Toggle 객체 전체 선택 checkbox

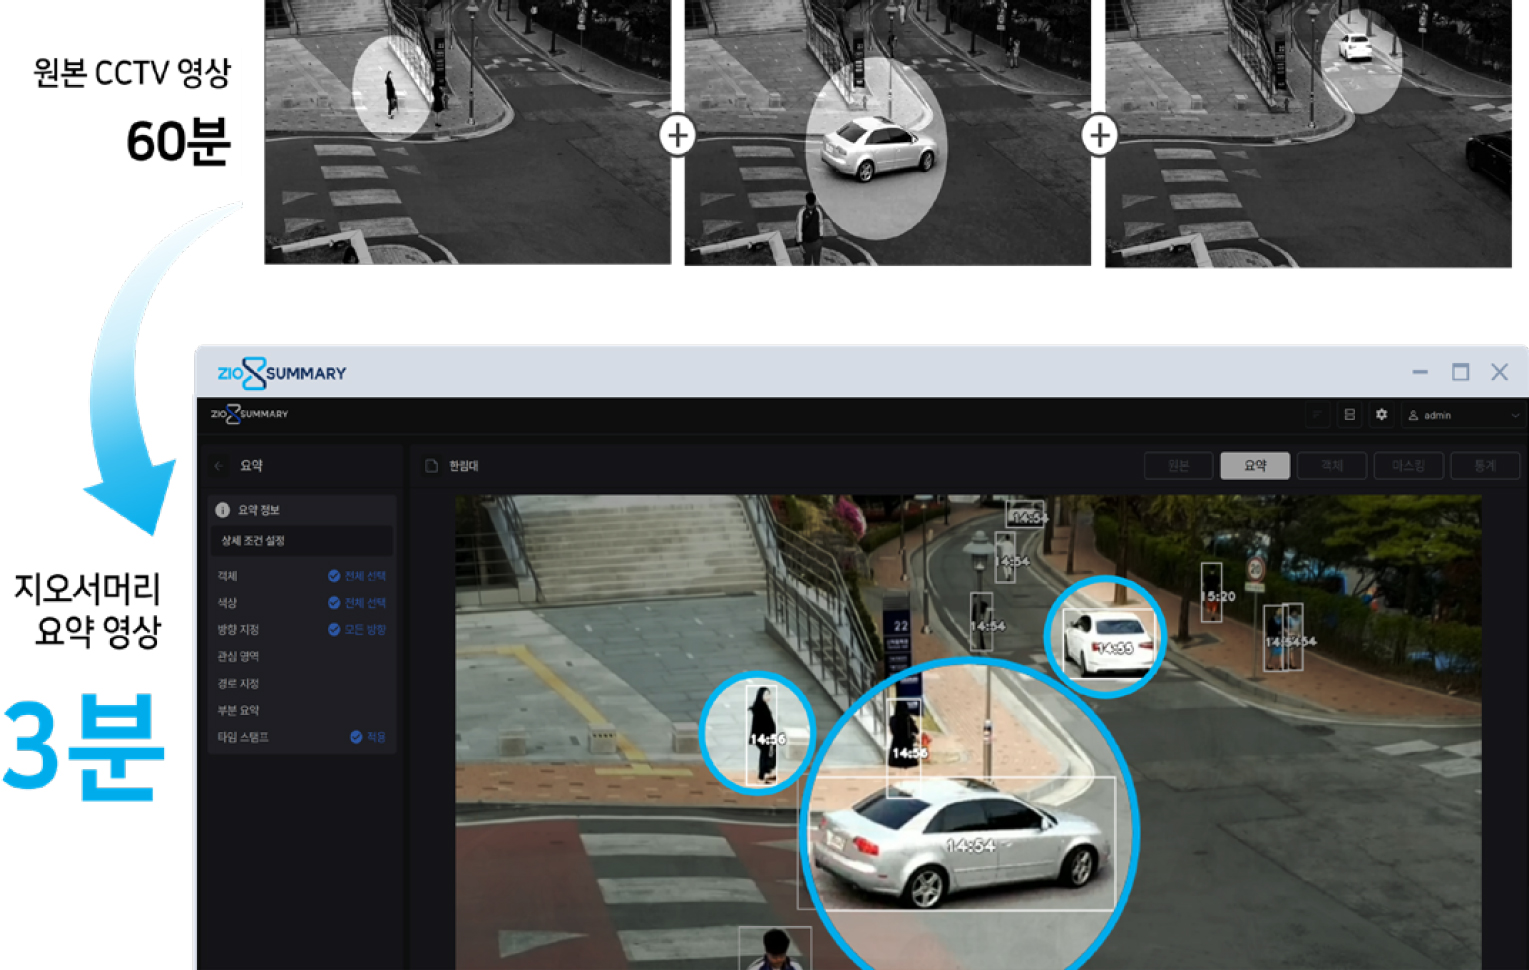click(334, 576)
